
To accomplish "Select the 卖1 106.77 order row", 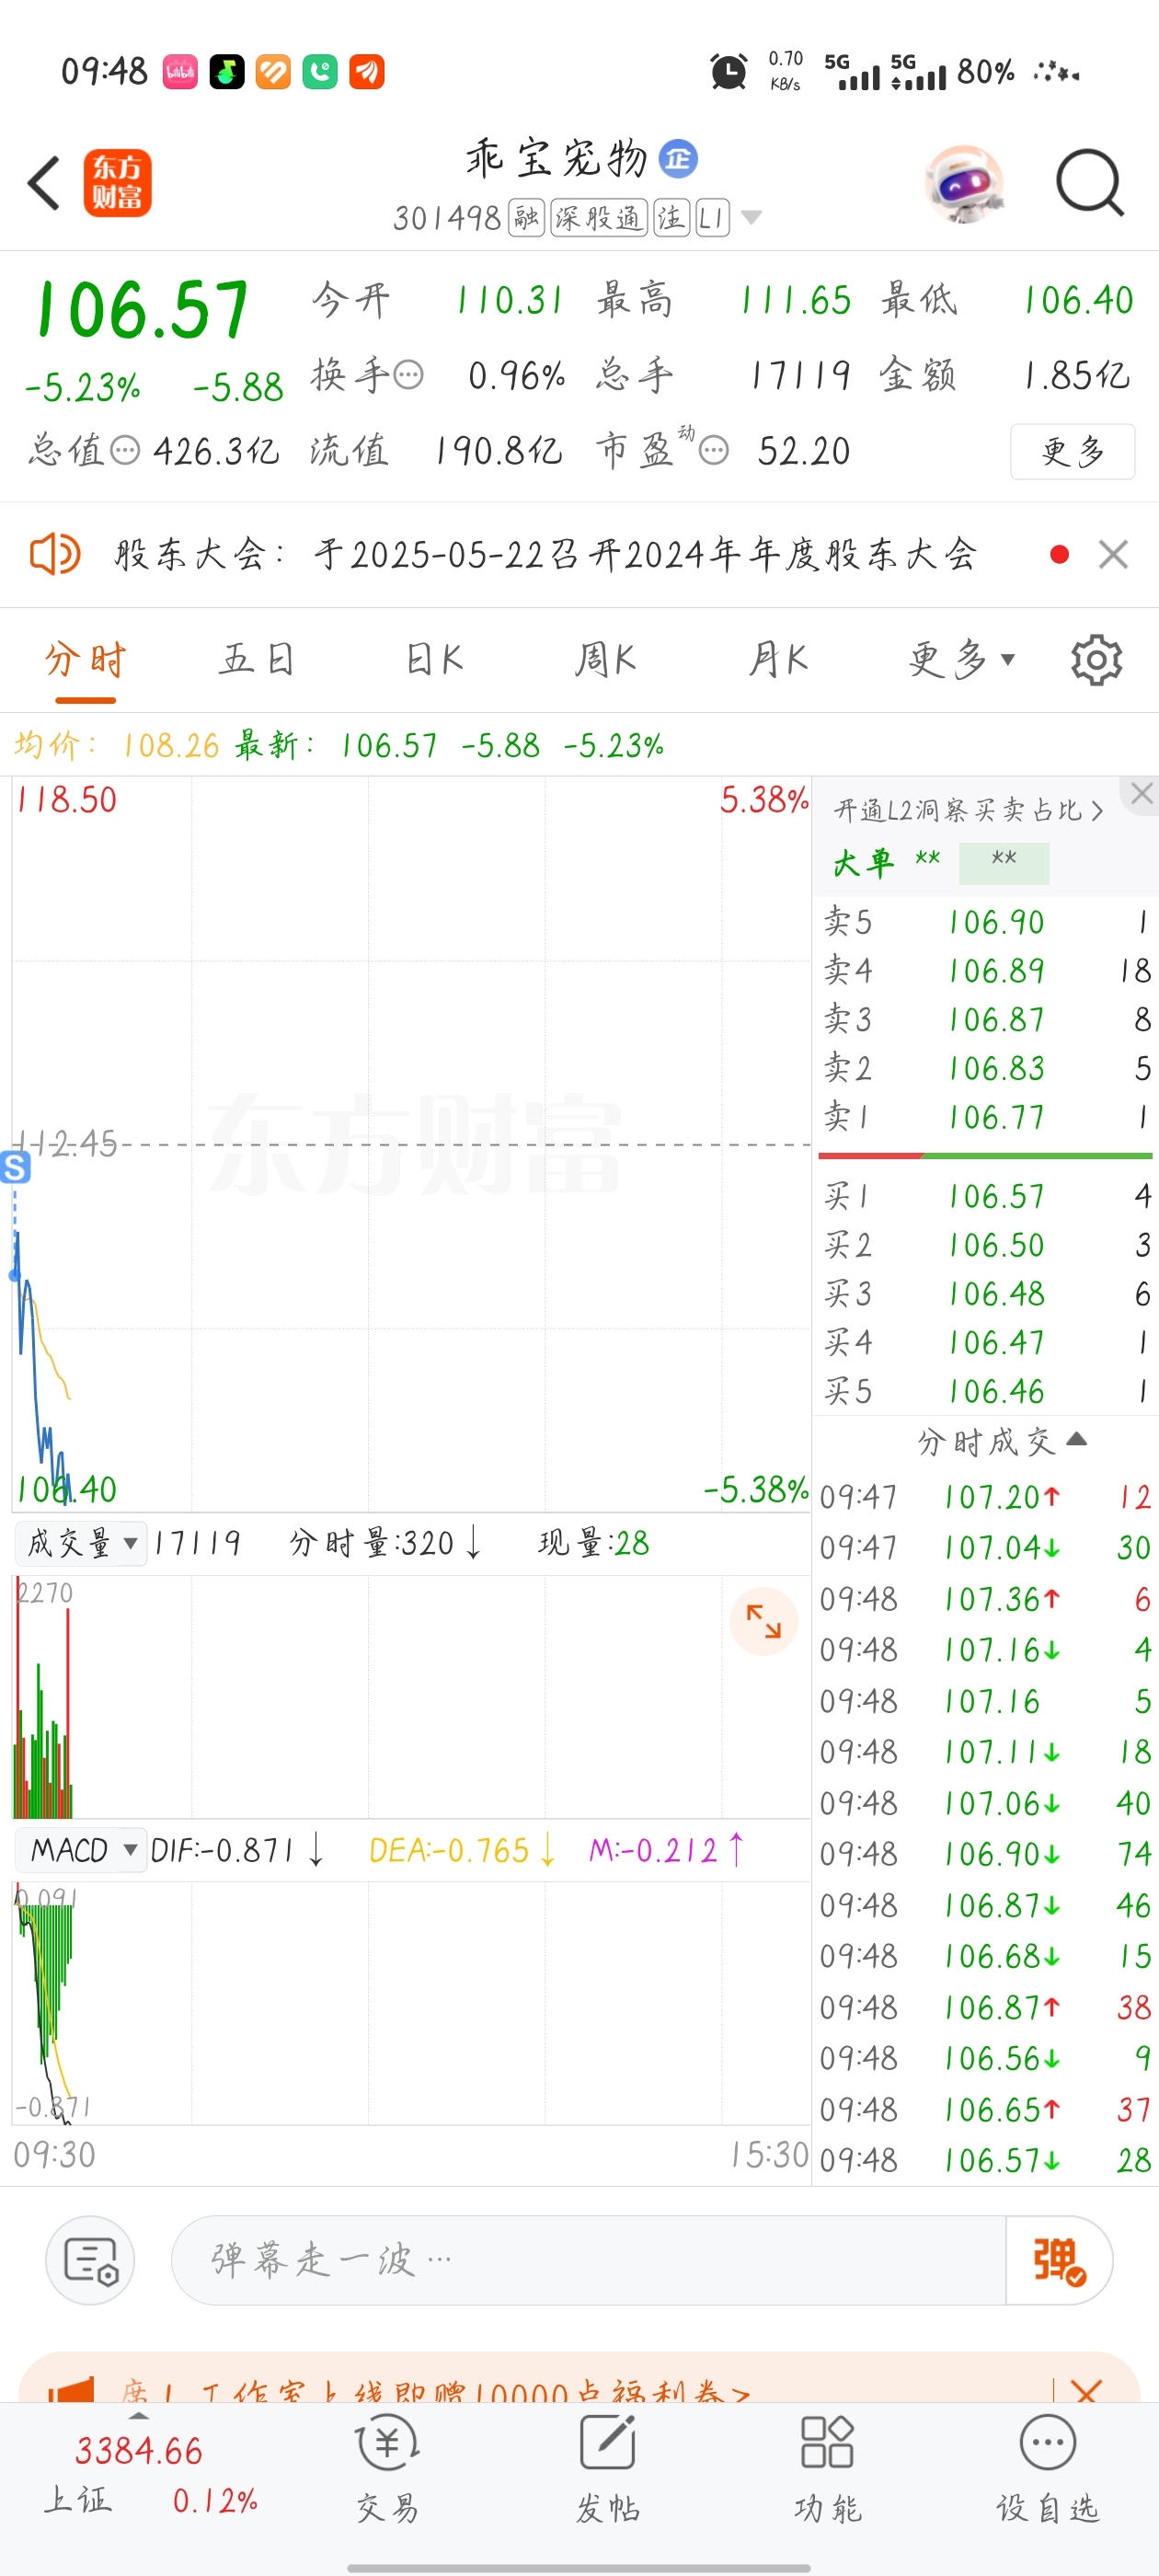I will click(986, 1117).
